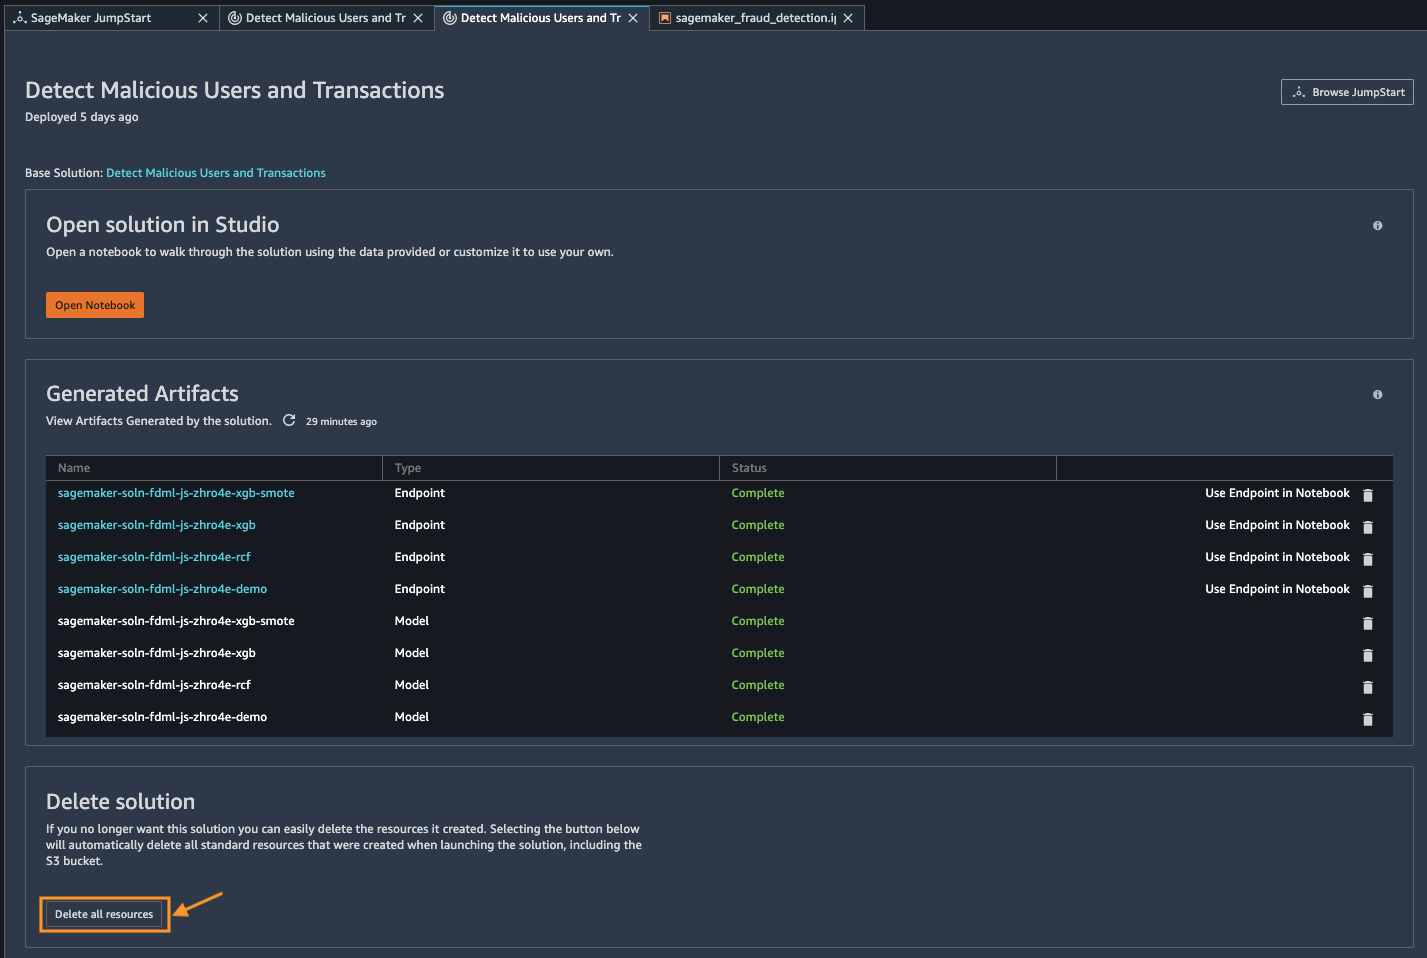The width and height of the screenshot is (1427, 958).
Task: Switch to sagemaker_fraud_detection notebook tab
Action: point(746,18)
